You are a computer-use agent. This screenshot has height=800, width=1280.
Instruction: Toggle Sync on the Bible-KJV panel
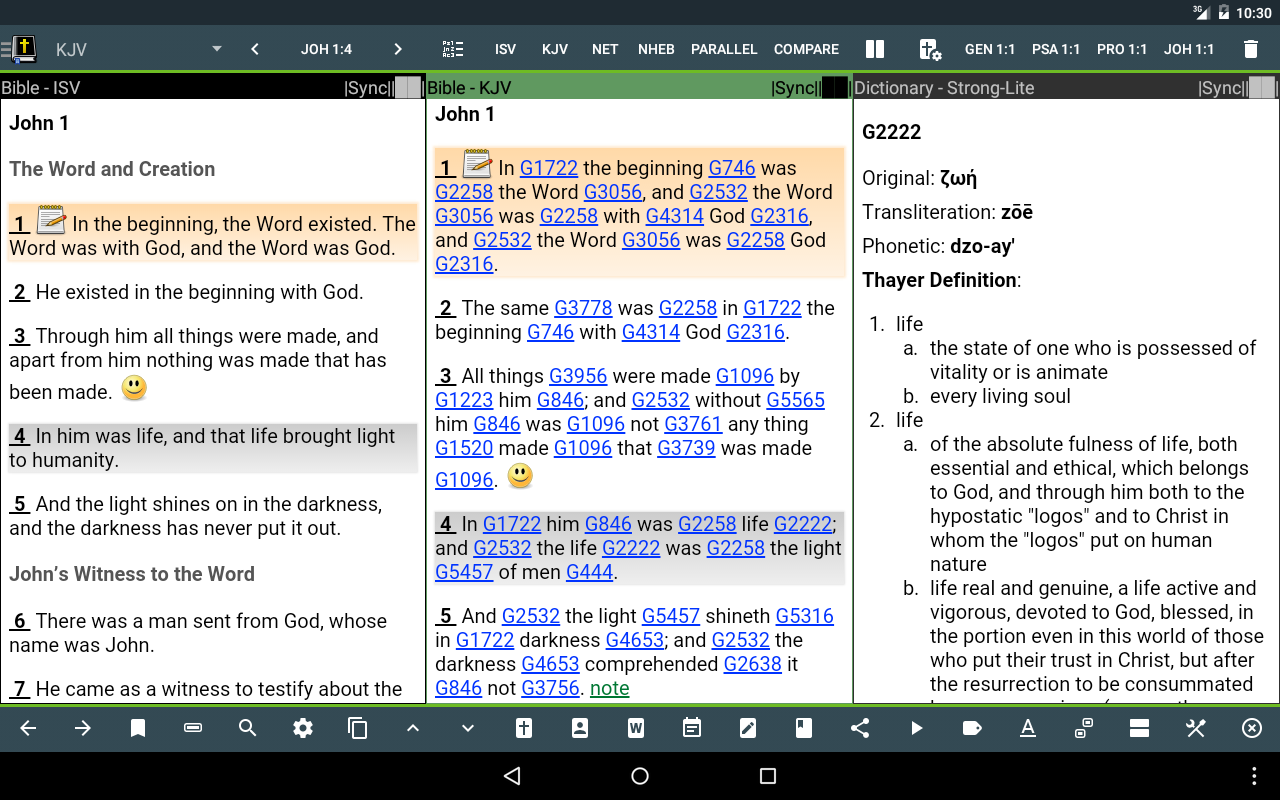[793, 87]
